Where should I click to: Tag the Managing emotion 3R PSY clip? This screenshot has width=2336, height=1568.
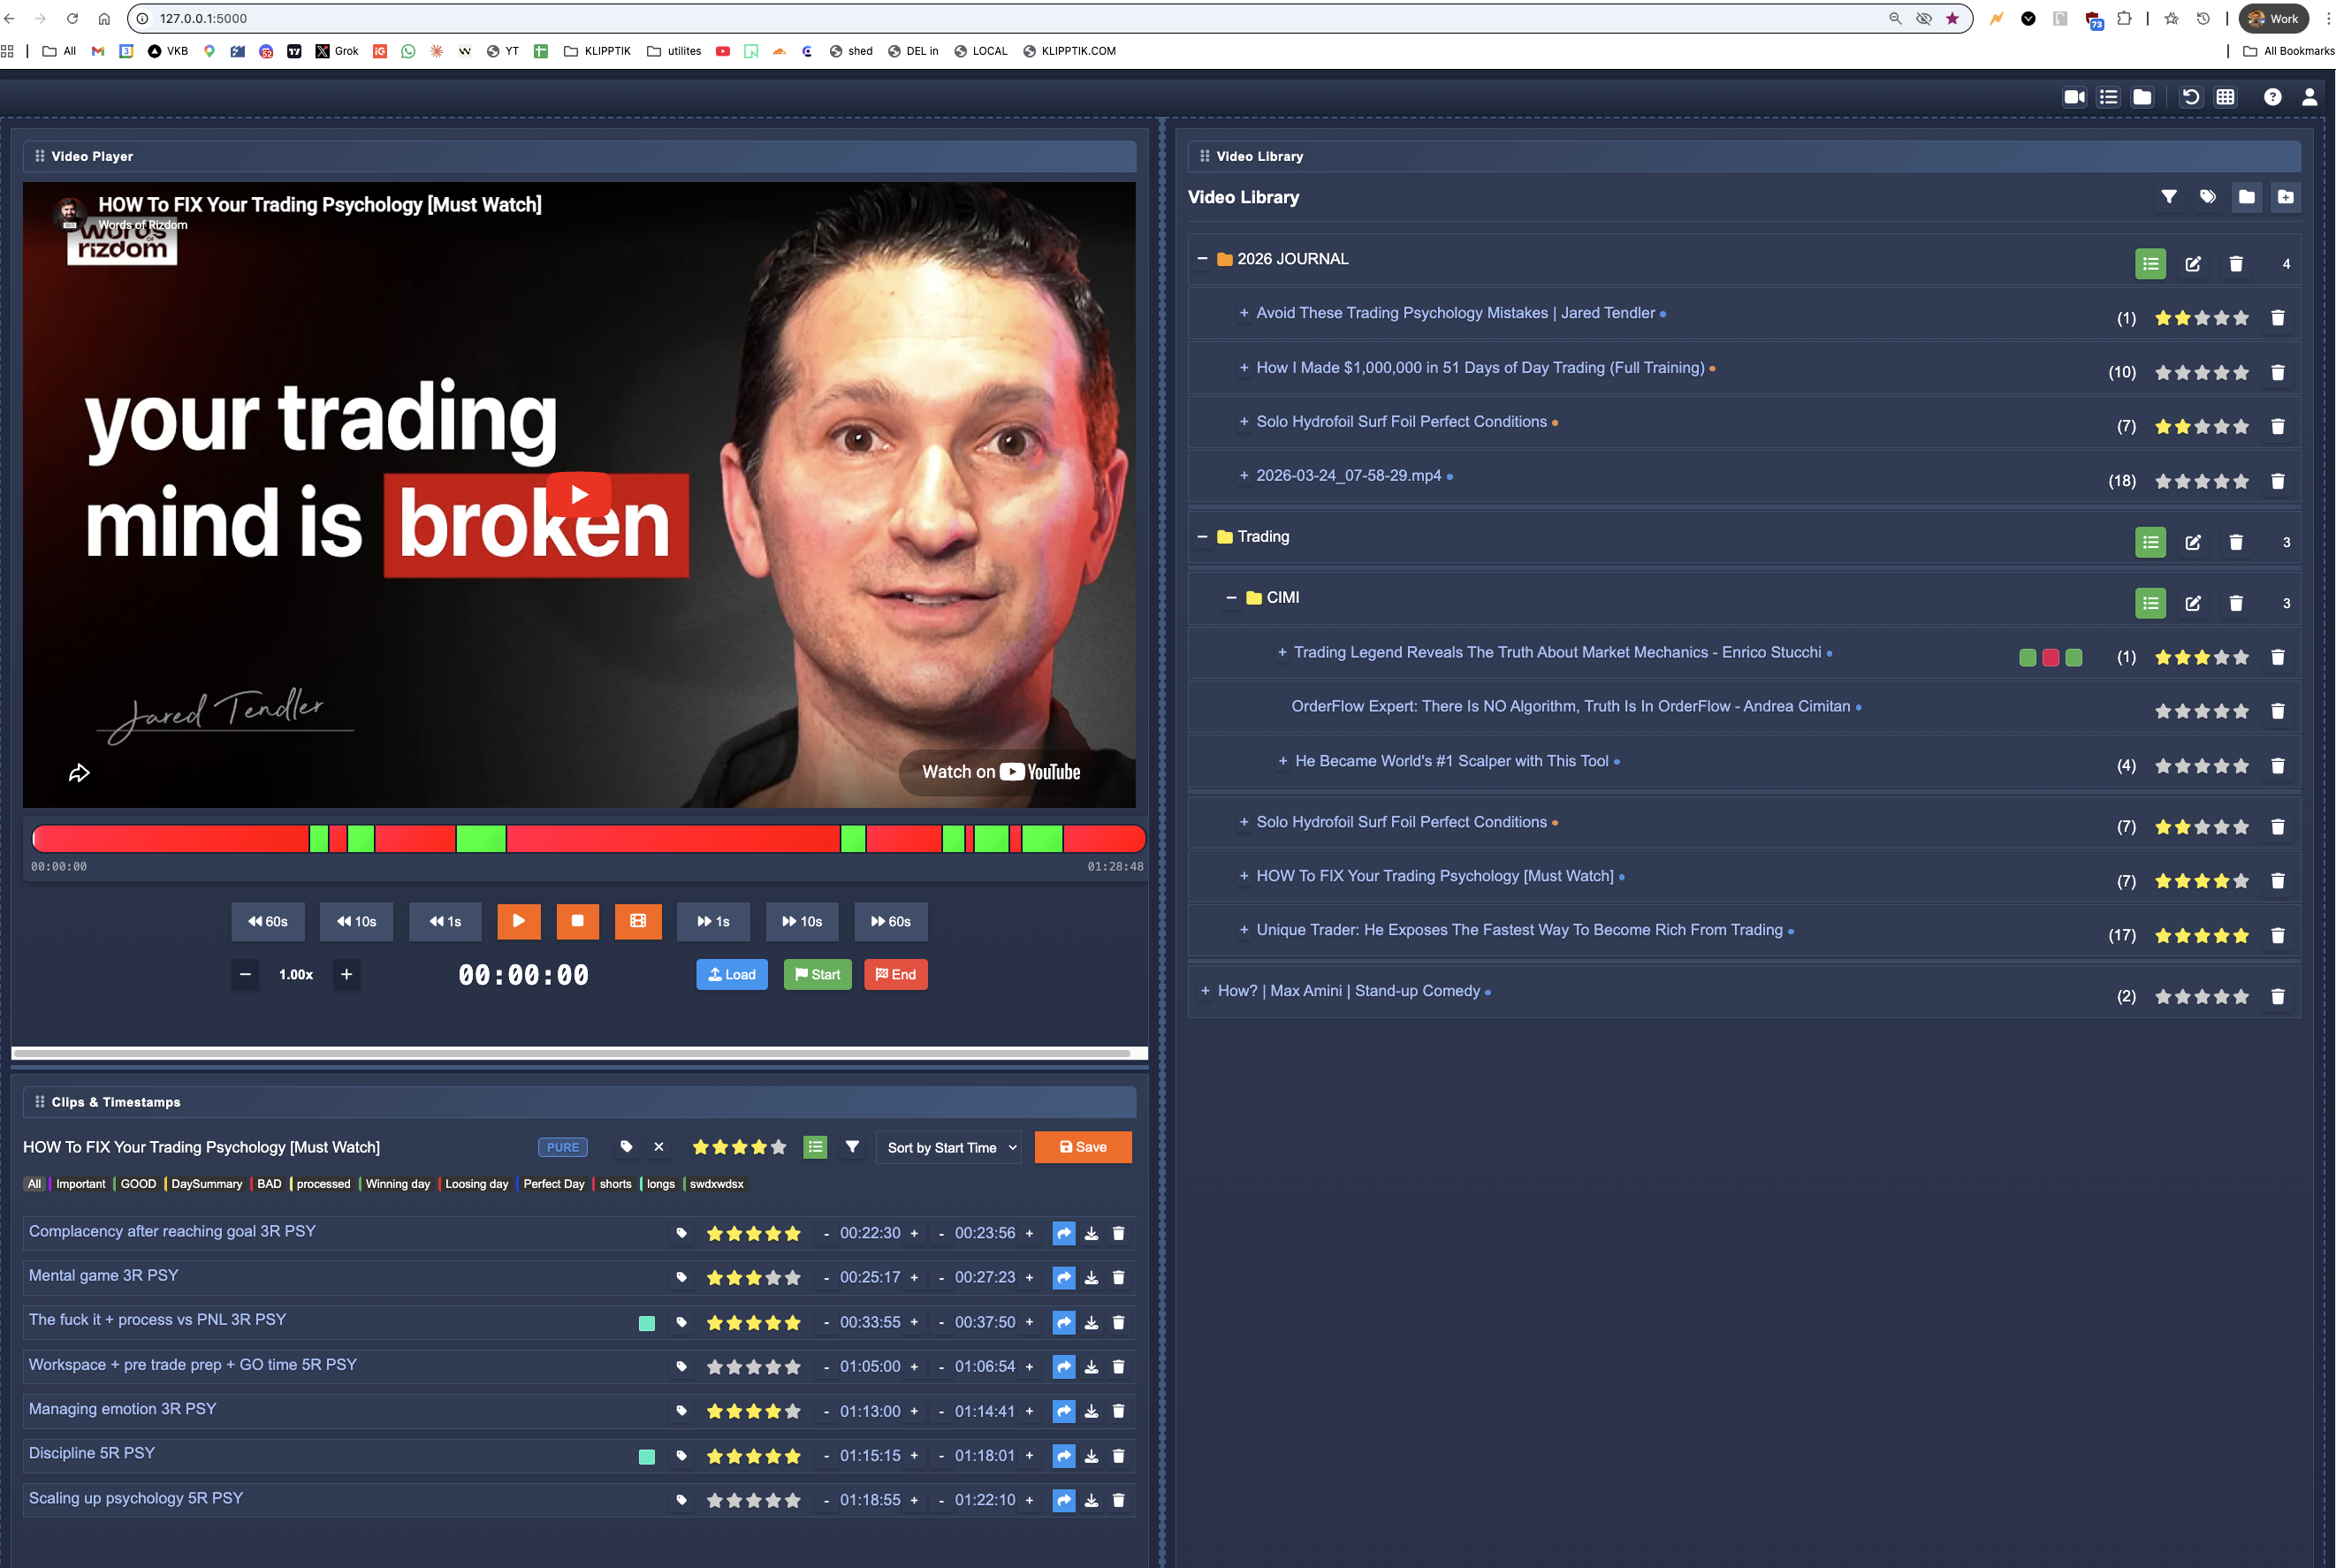(682, 1411)
